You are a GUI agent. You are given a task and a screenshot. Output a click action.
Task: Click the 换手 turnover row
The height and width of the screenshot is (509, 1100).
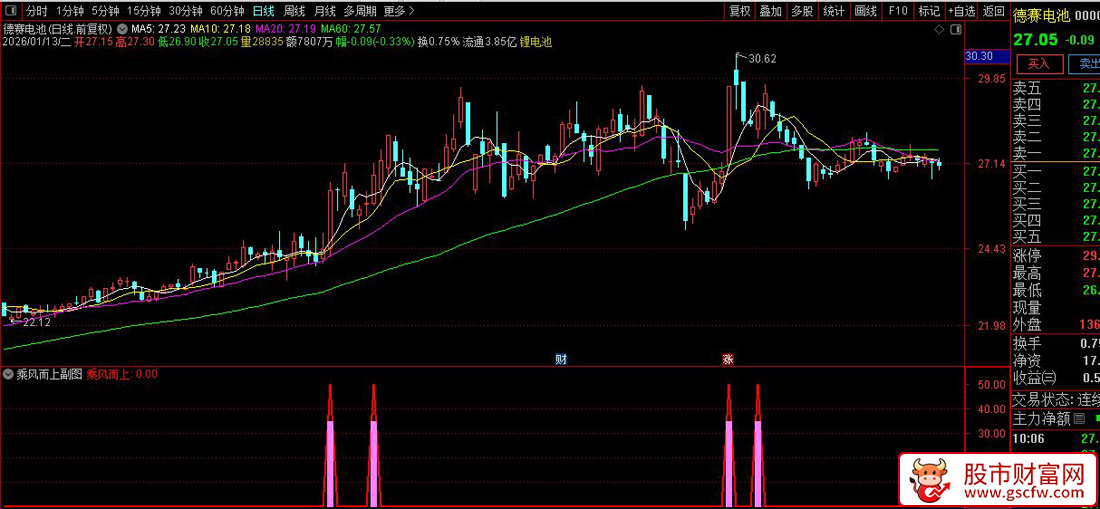[1055, 344]
